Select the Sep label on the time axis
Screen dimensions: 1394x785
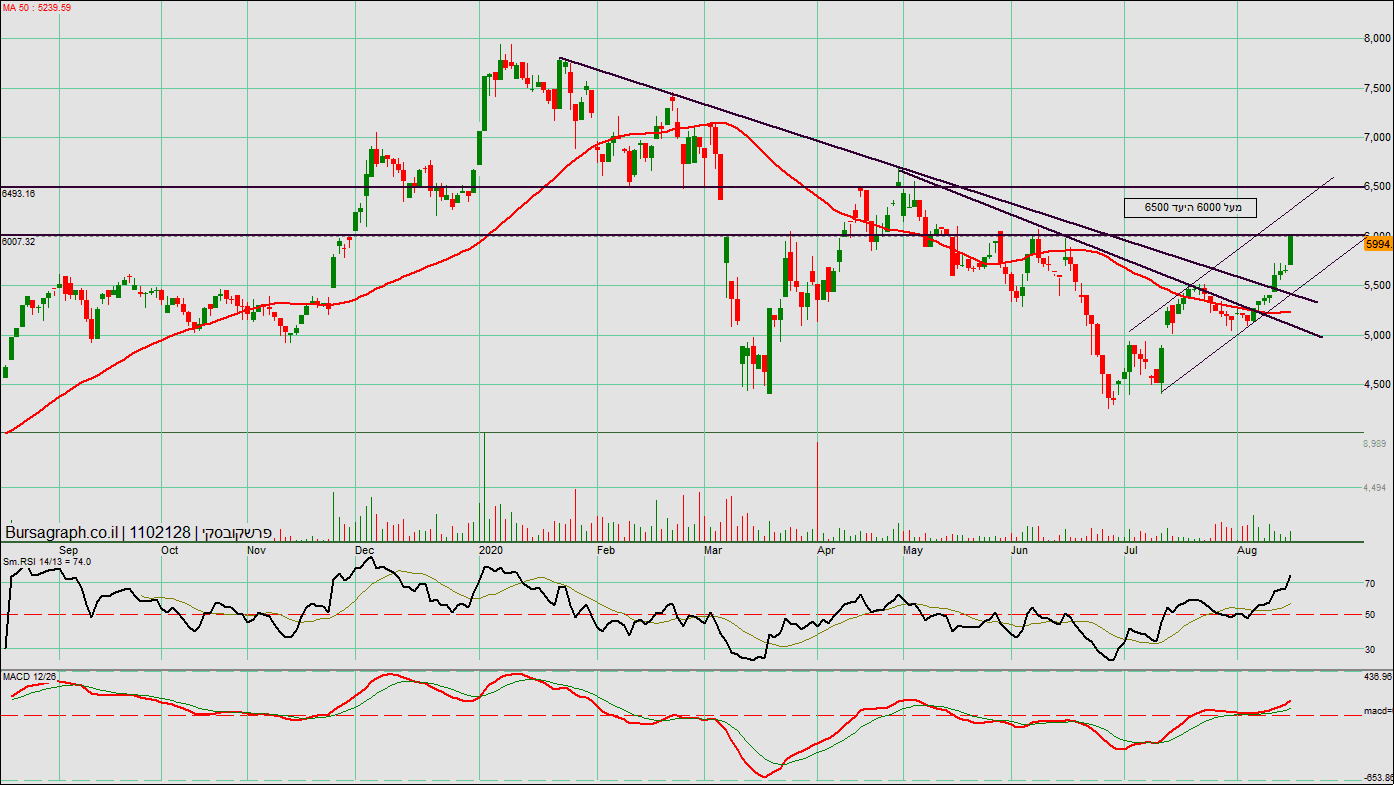pyautogui.click(x=69, y=550)
